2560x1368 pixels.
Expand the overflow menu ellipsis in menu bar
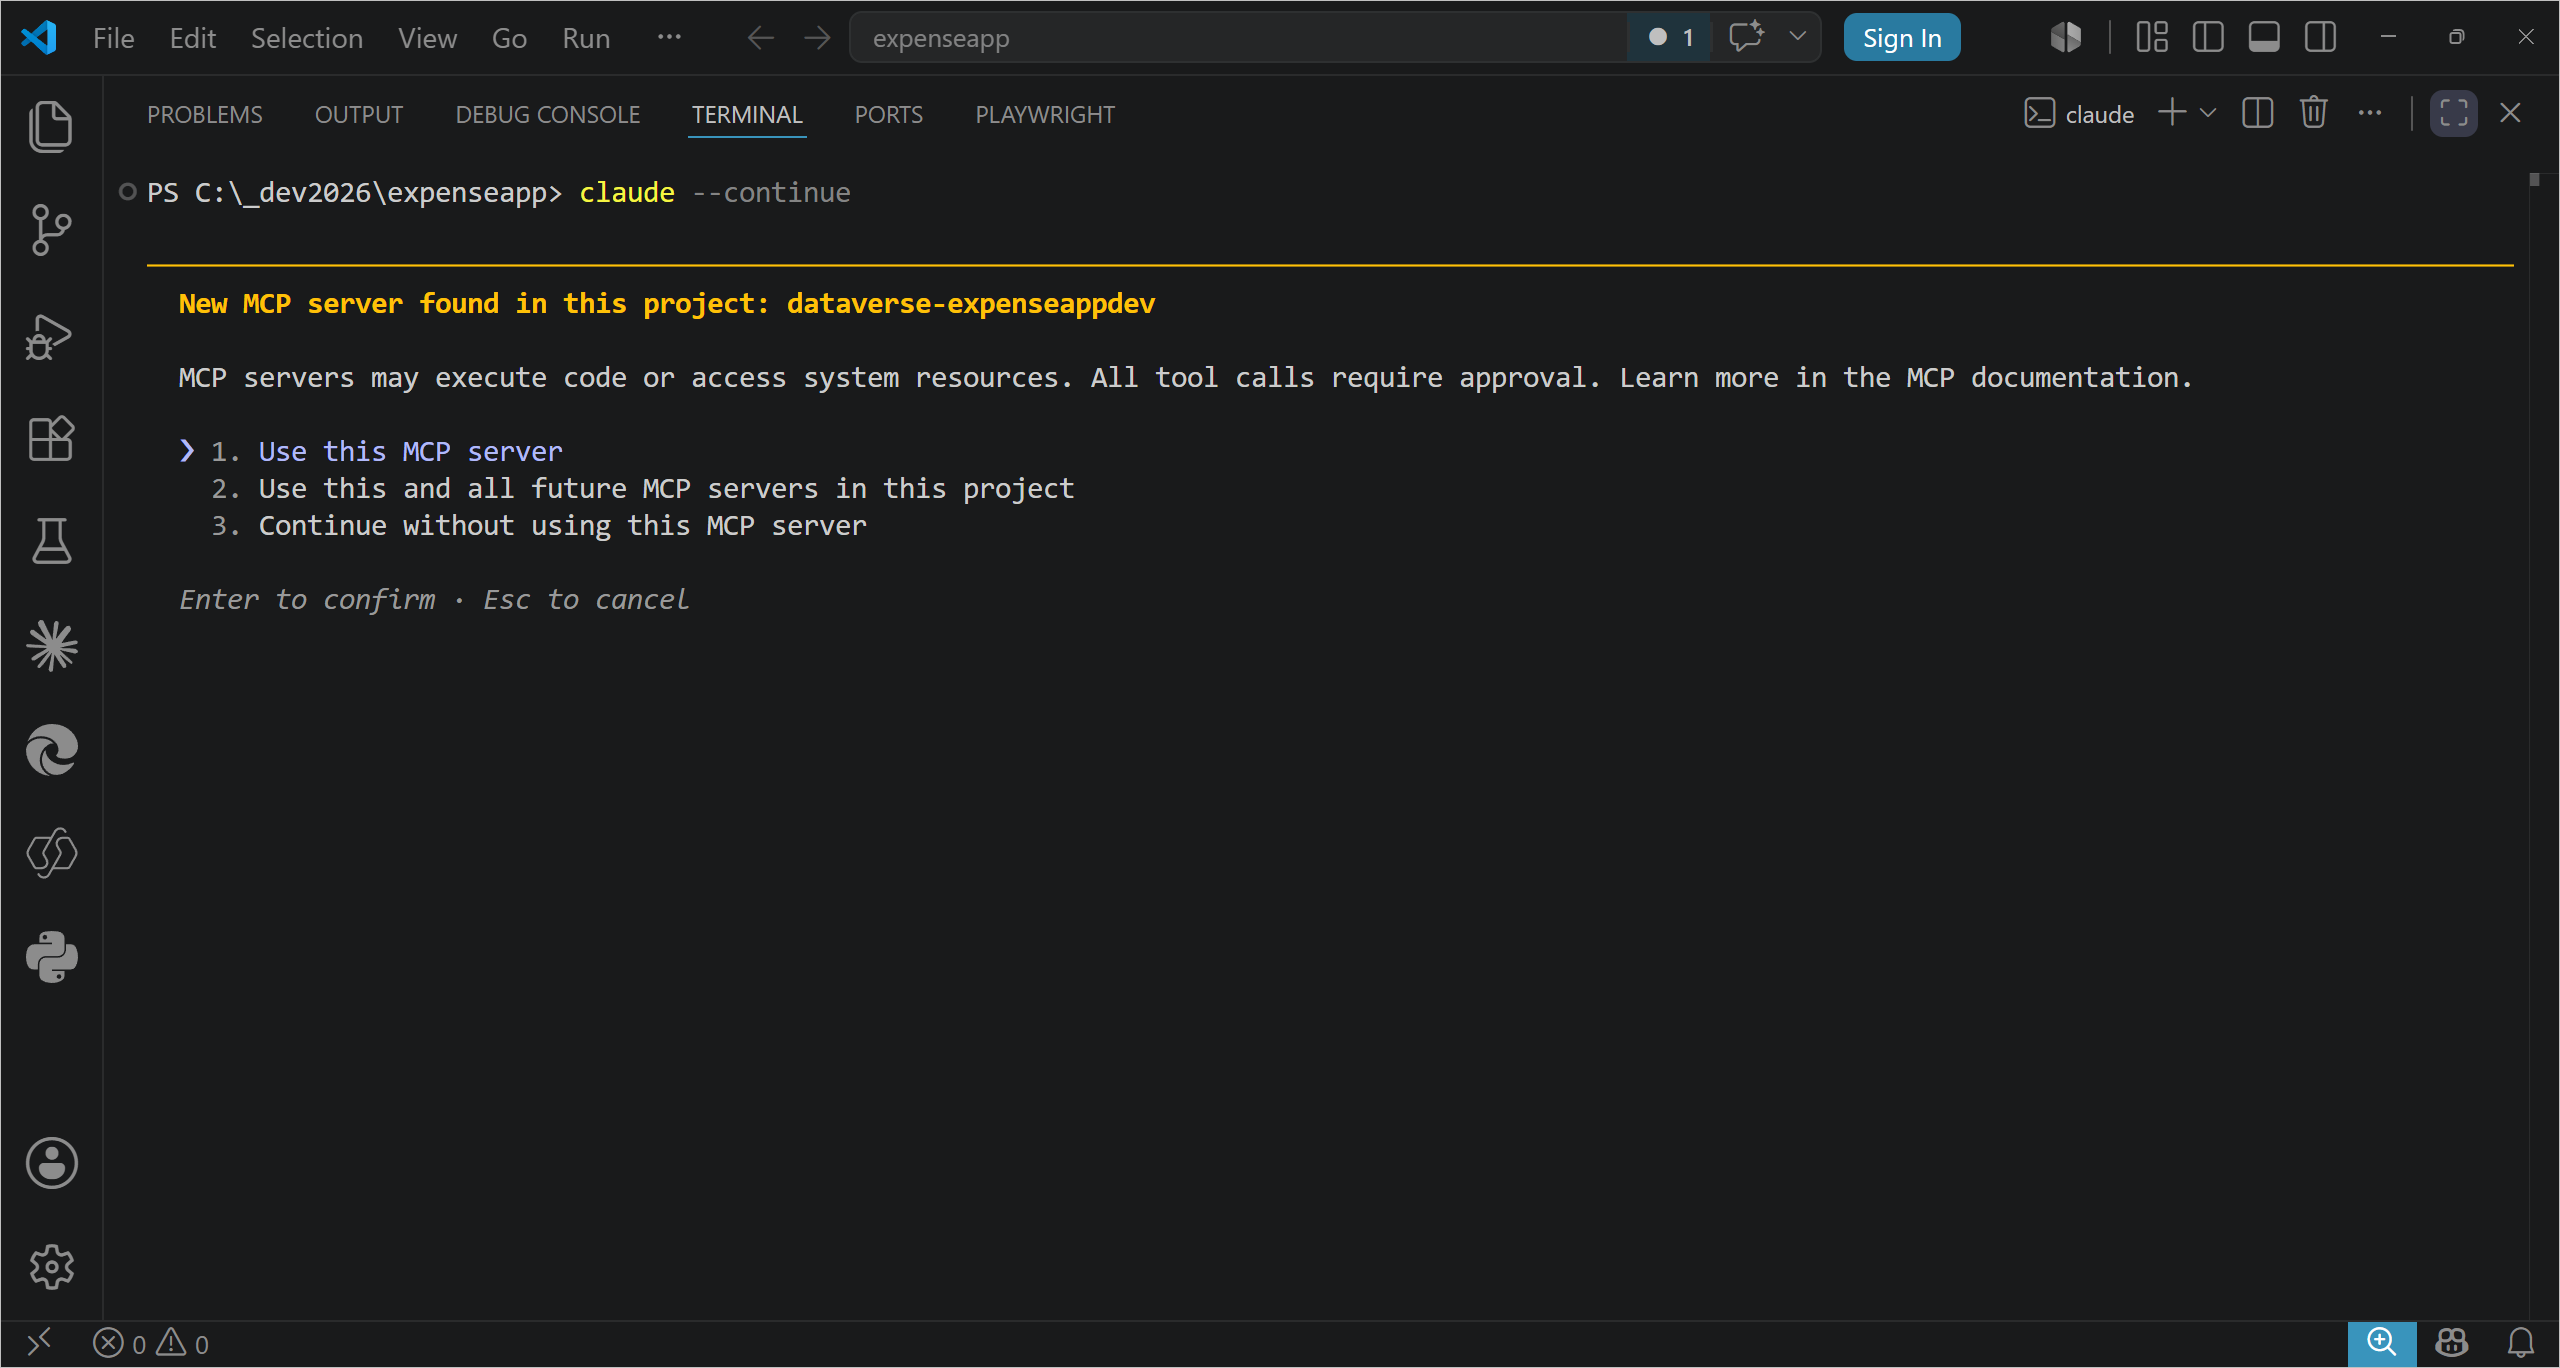[x=669, y=37]
